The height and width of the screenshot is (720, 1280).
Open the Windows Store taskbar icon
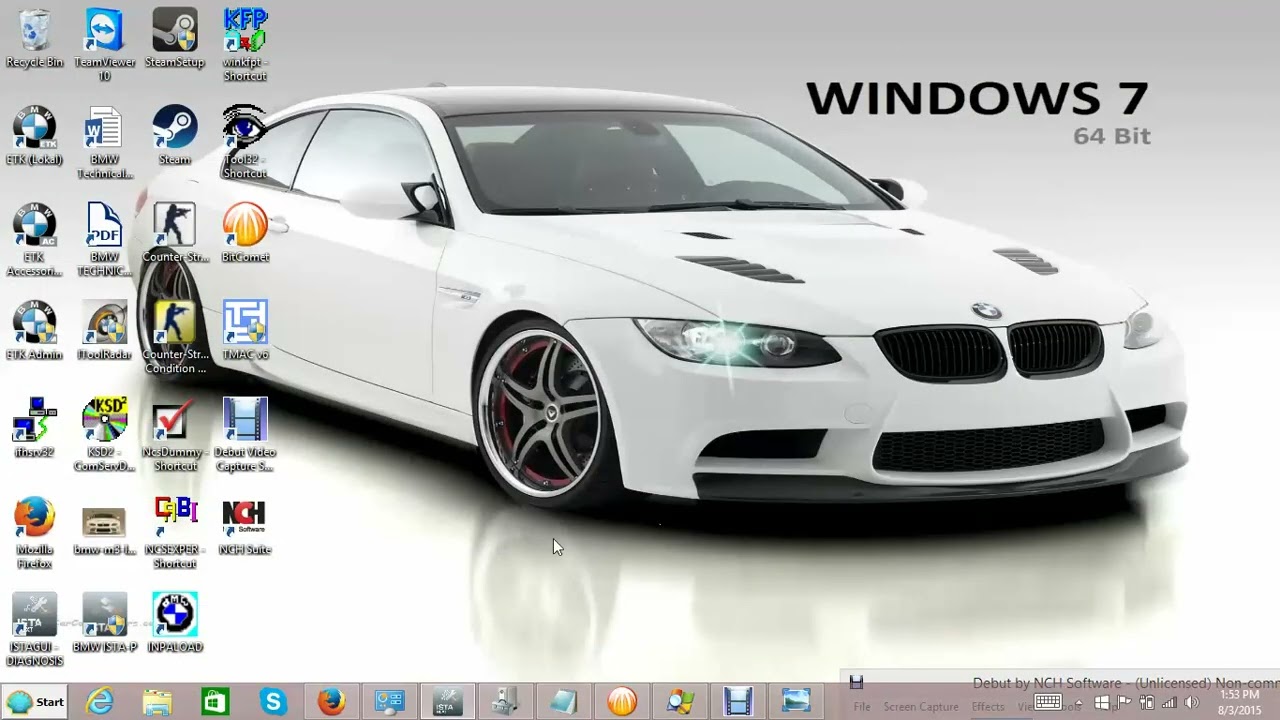[215, 702]
